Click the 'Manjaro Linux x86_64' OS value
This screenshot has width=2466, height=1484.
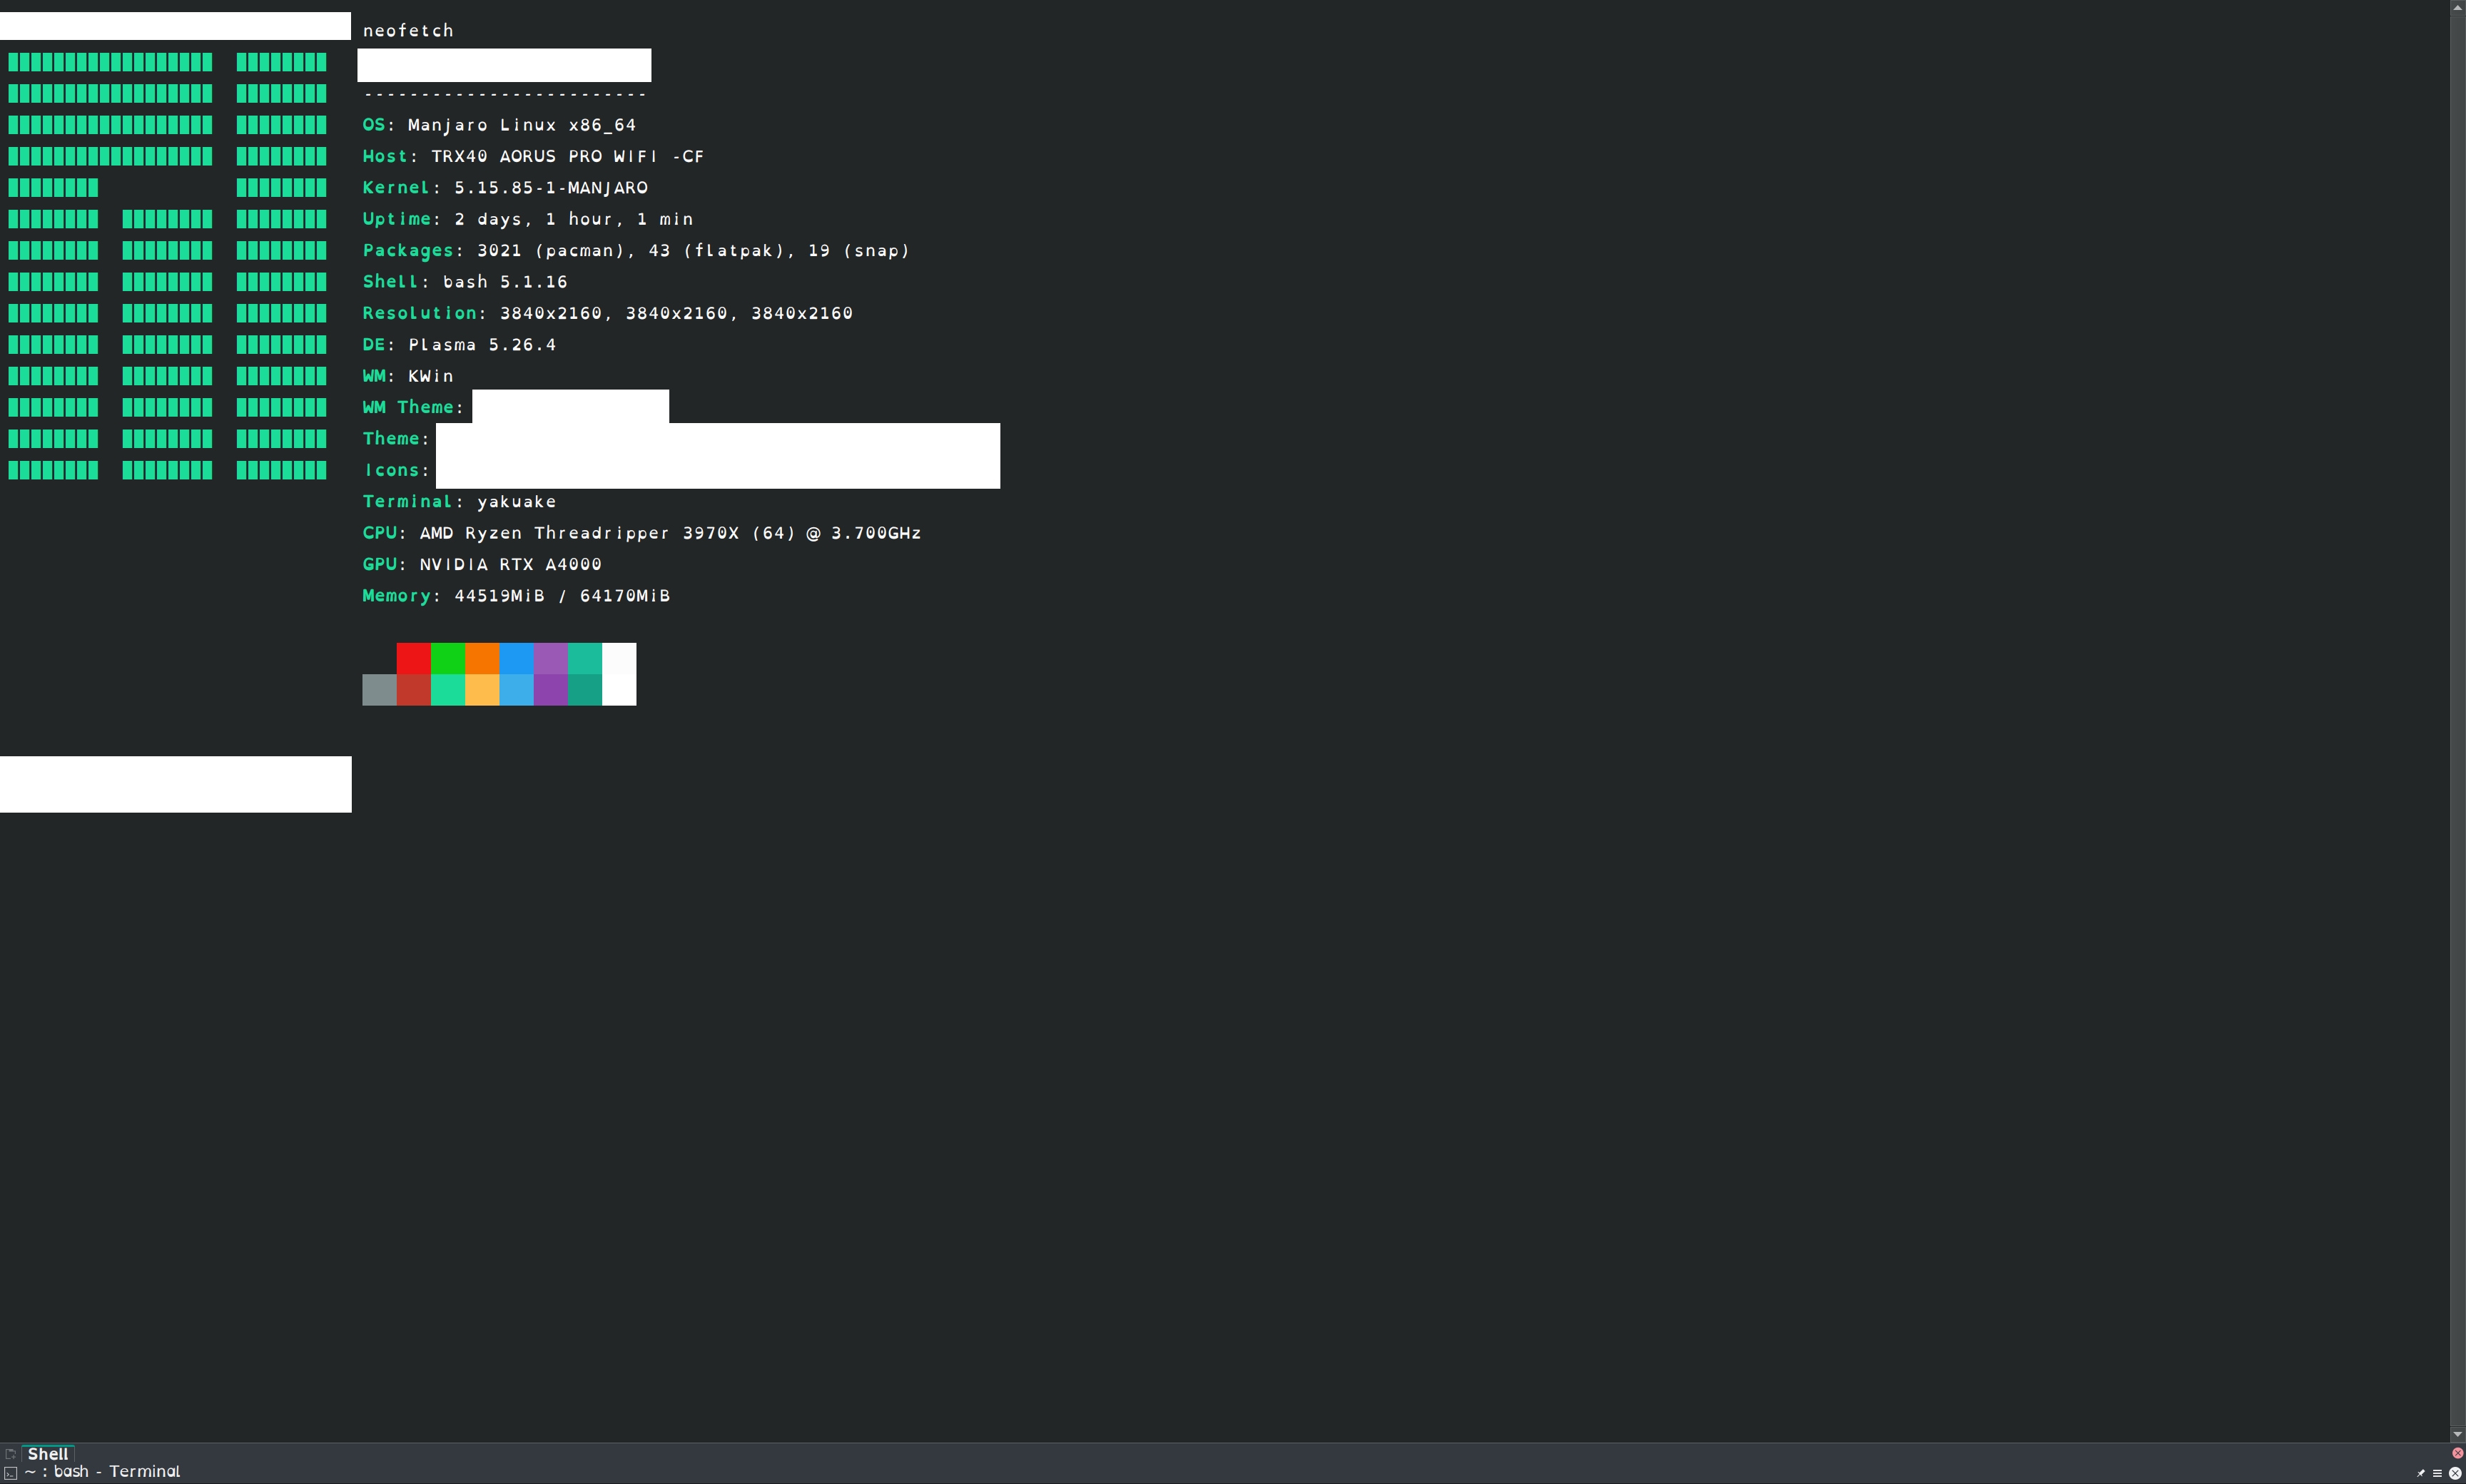click(522, 125)
